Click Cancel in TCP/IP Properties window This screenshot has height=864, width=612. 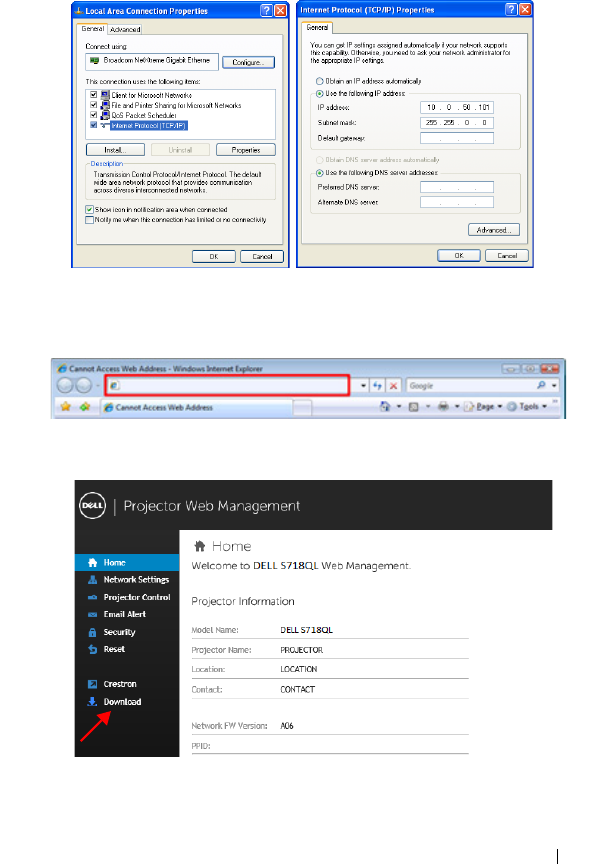(507, 256)
